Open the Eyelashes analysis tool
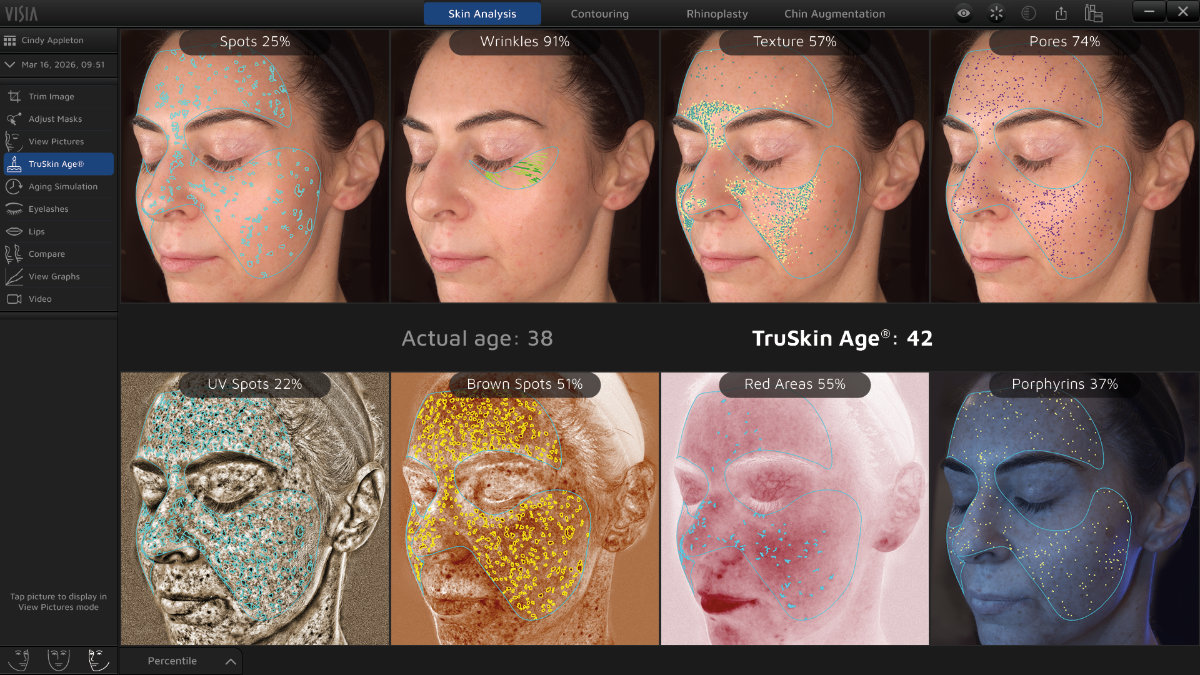 click(x=57, y=209)
